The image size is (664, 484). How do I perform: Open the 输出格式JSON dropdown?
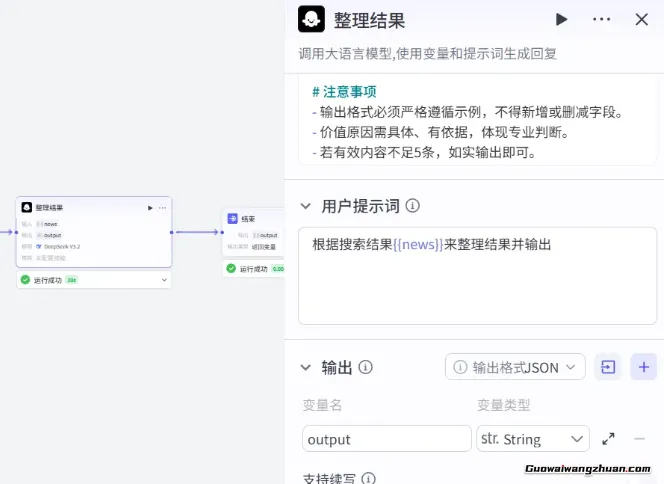point(515,367)
